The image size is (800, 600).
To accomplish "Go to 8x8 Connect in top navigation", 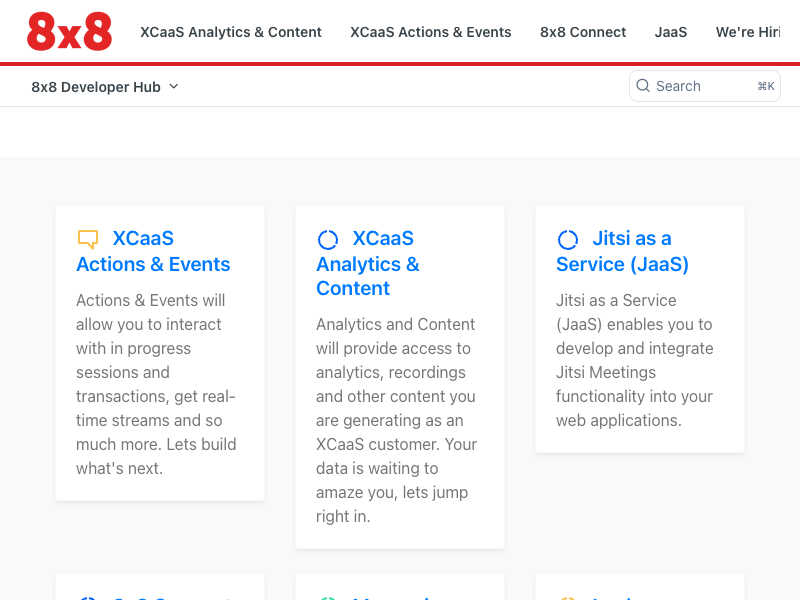I will (583, 32).
